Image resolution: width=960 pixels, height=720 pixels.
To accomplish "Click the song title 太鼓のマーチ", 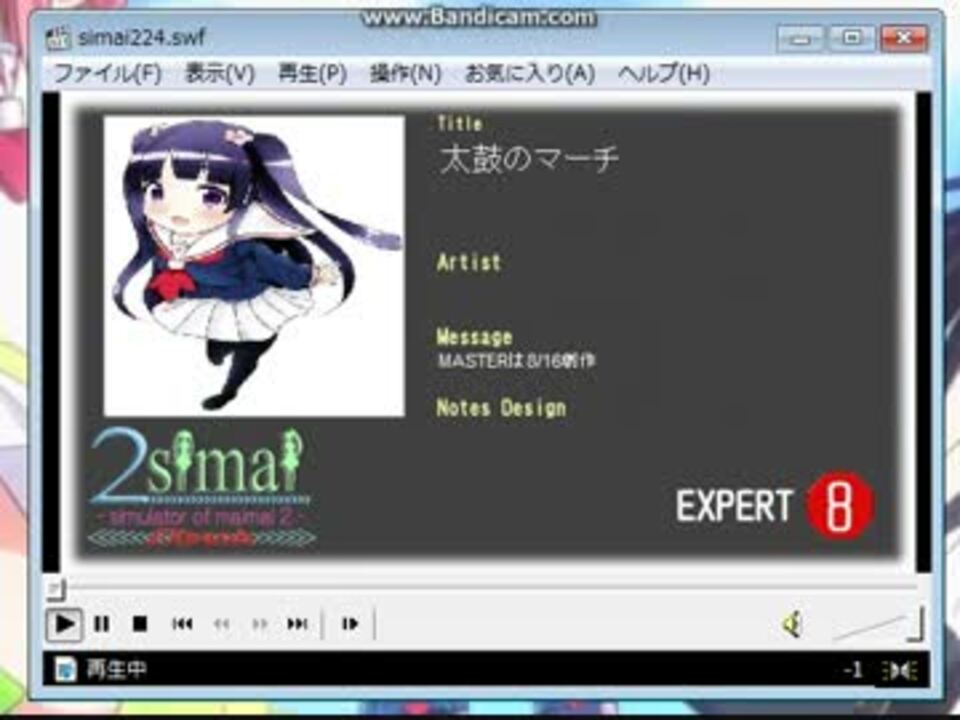I will point(529,160).
